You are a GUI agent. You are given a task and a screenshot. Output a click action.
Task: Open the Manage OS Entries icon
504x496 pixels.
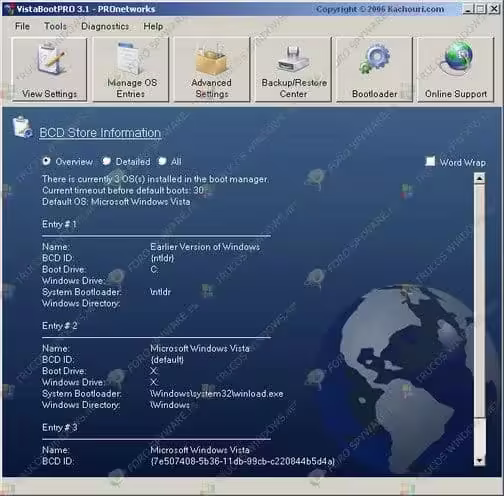[130, 58]
